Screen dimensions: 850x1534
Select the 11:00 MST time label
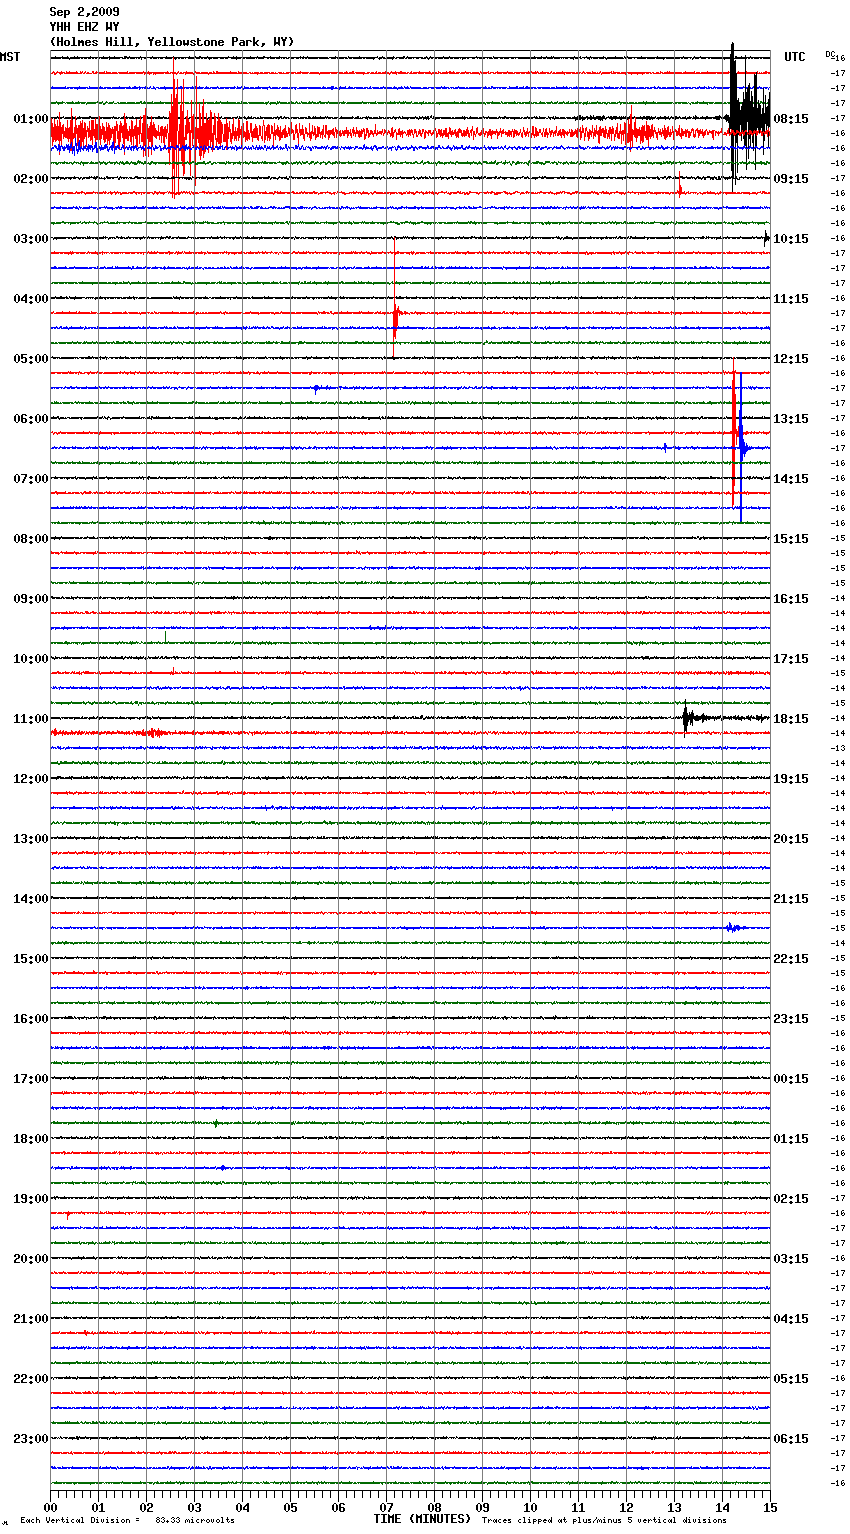tap(31, 719)
